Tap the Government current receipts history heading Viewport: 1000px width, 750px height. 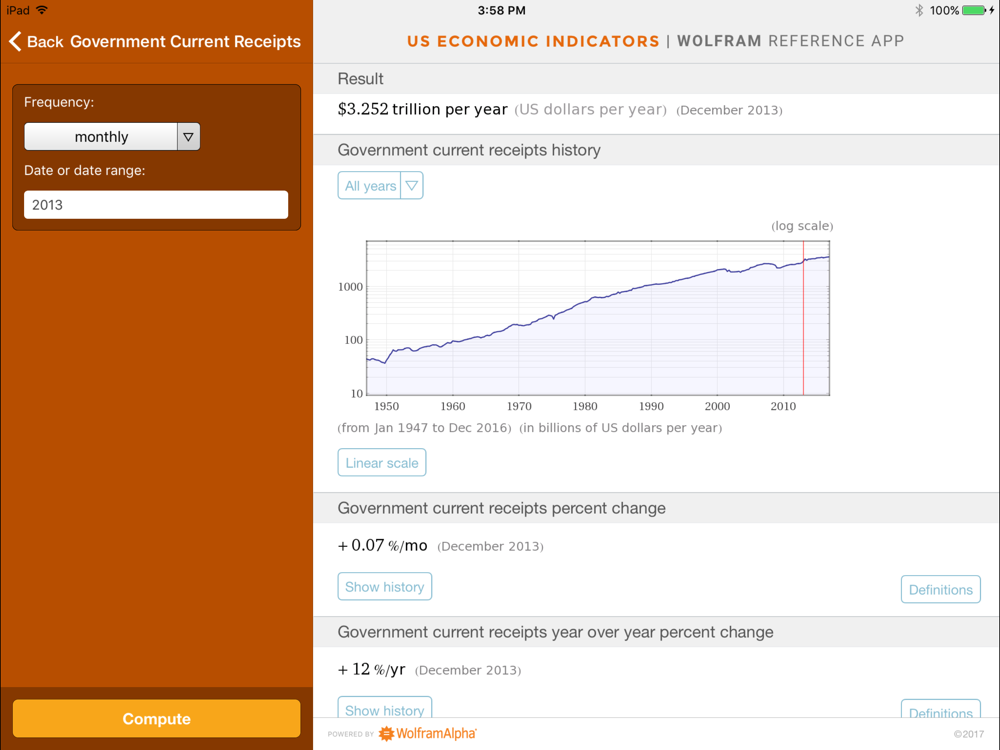click(469, 150)
